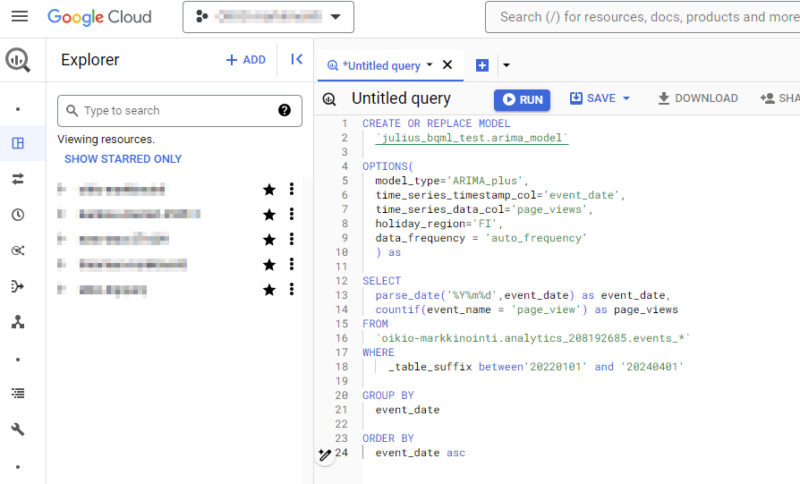Unstar the fifth project in Explorer
Viewport: 800px width, 484px height.
[x=269, y=290]
